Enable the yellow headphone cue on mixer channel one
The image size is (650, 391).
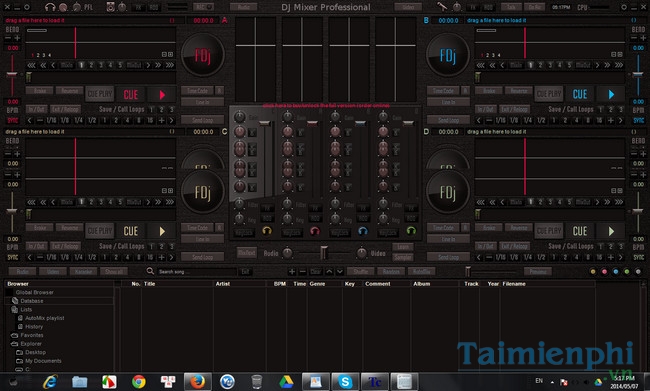coord(267,231)
